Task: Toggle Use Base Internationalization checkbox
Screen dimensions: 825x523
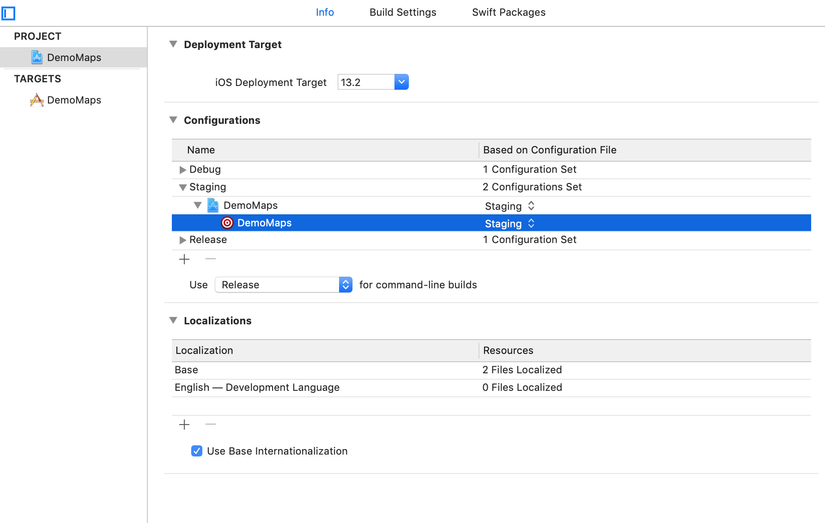Action: click(x=196, y=451)
